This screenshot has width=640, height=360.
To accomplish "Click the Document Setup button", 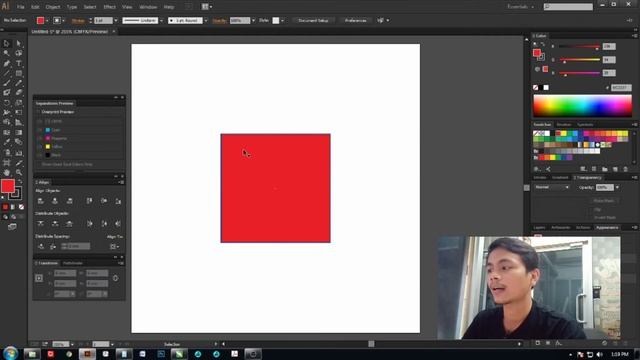I will 313,20.
